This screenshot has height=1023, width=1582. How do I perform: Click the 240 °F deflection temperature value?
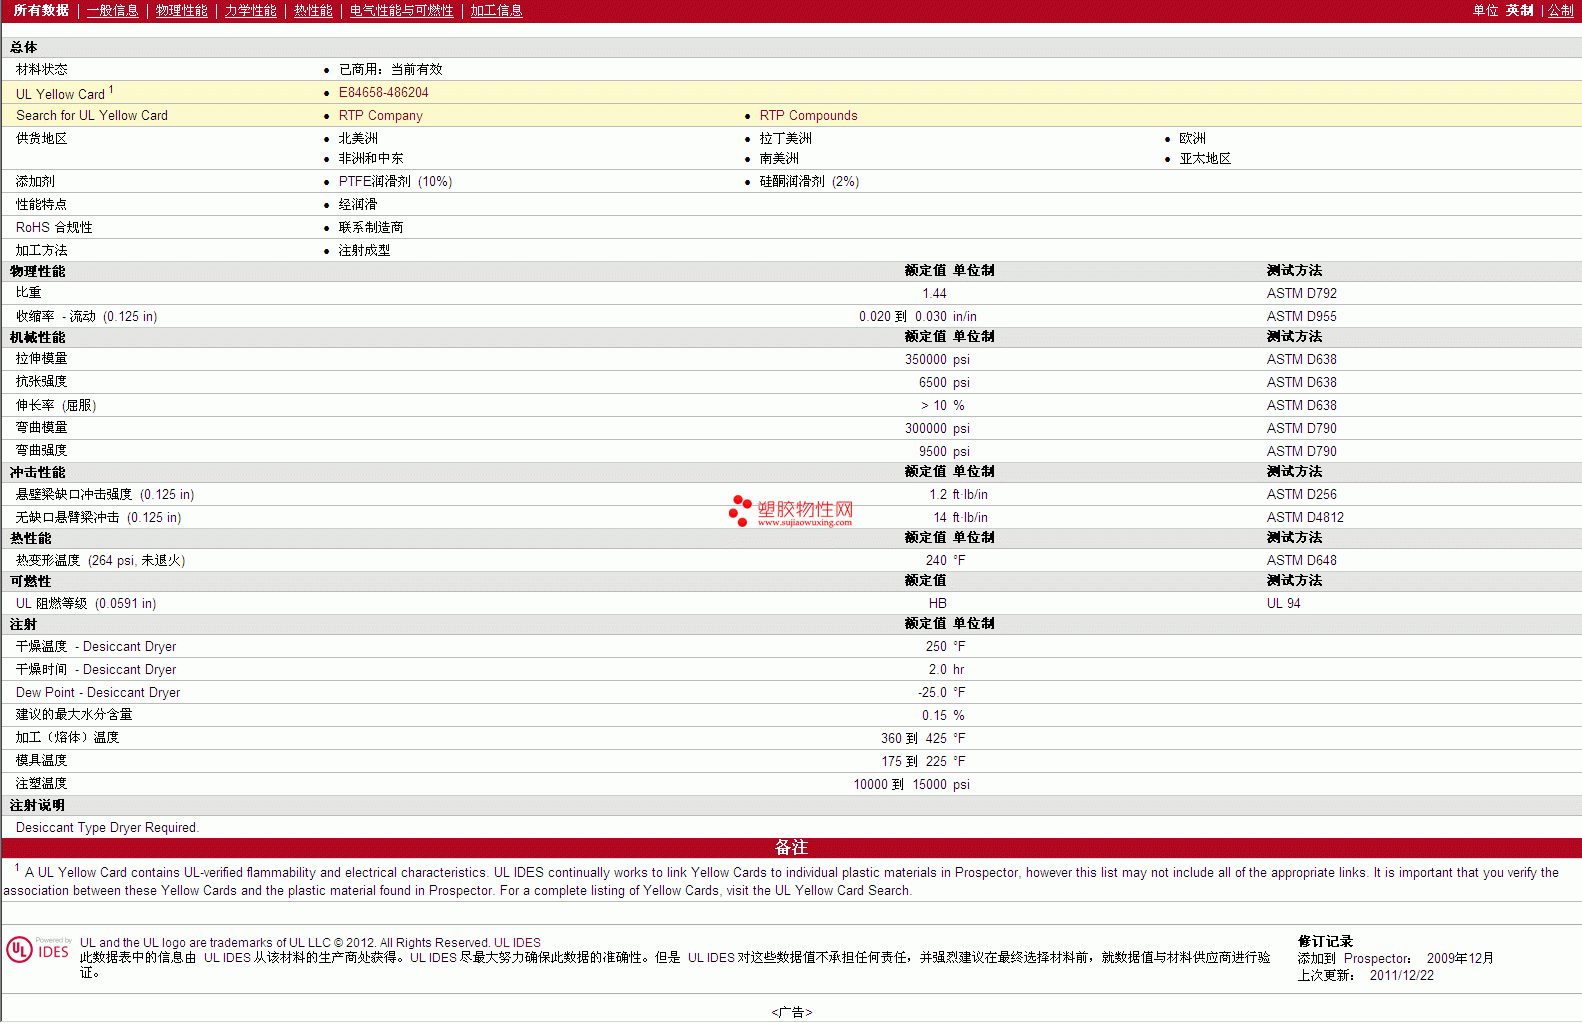click(945, 560)
